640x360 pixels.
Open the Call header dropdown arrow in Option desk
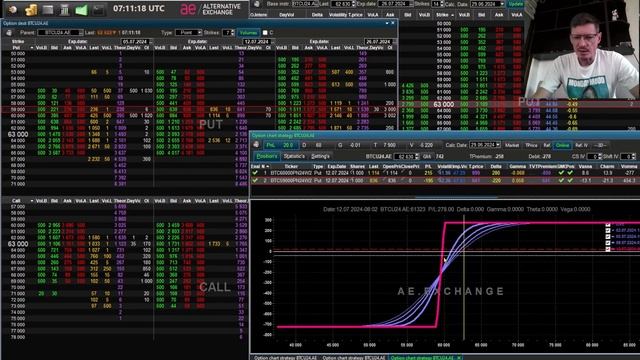coord(31,201)
